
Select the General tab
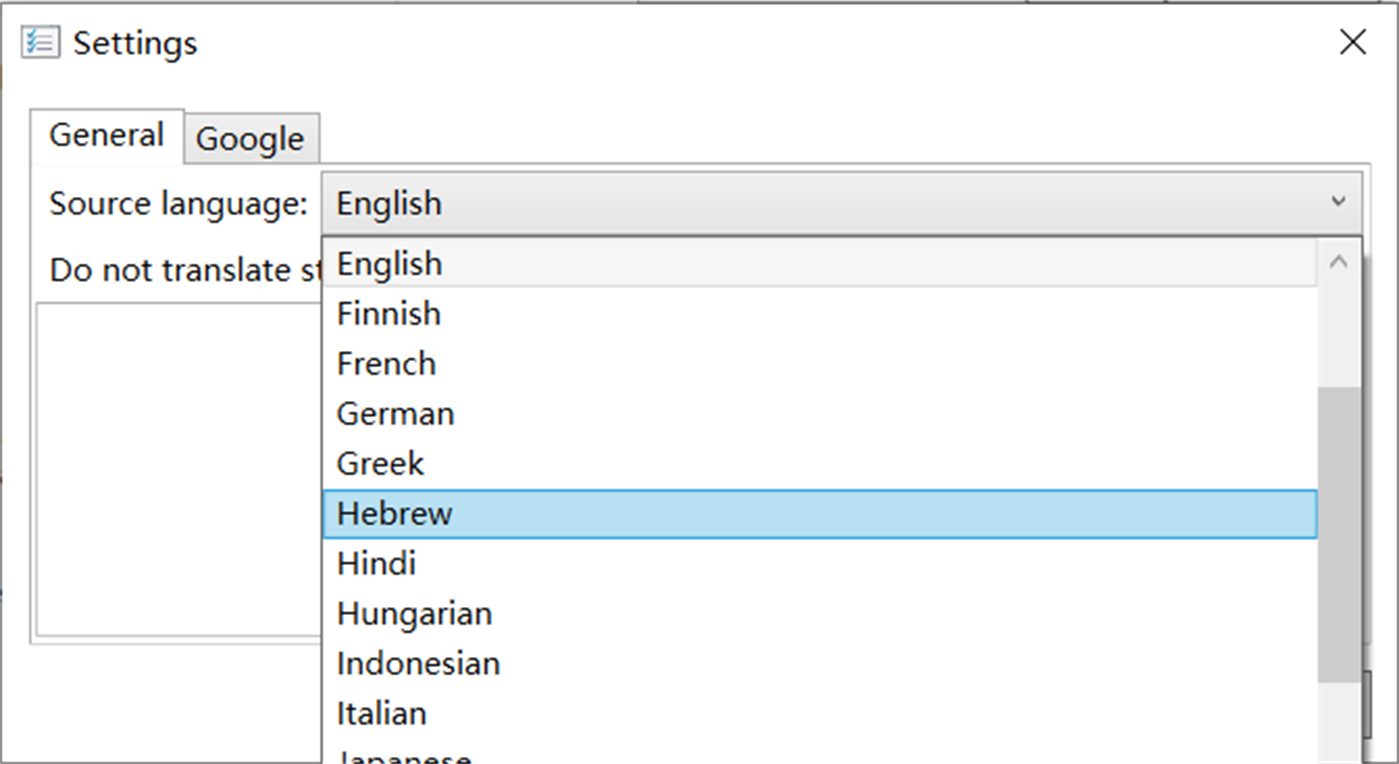[x=105, y=134]
